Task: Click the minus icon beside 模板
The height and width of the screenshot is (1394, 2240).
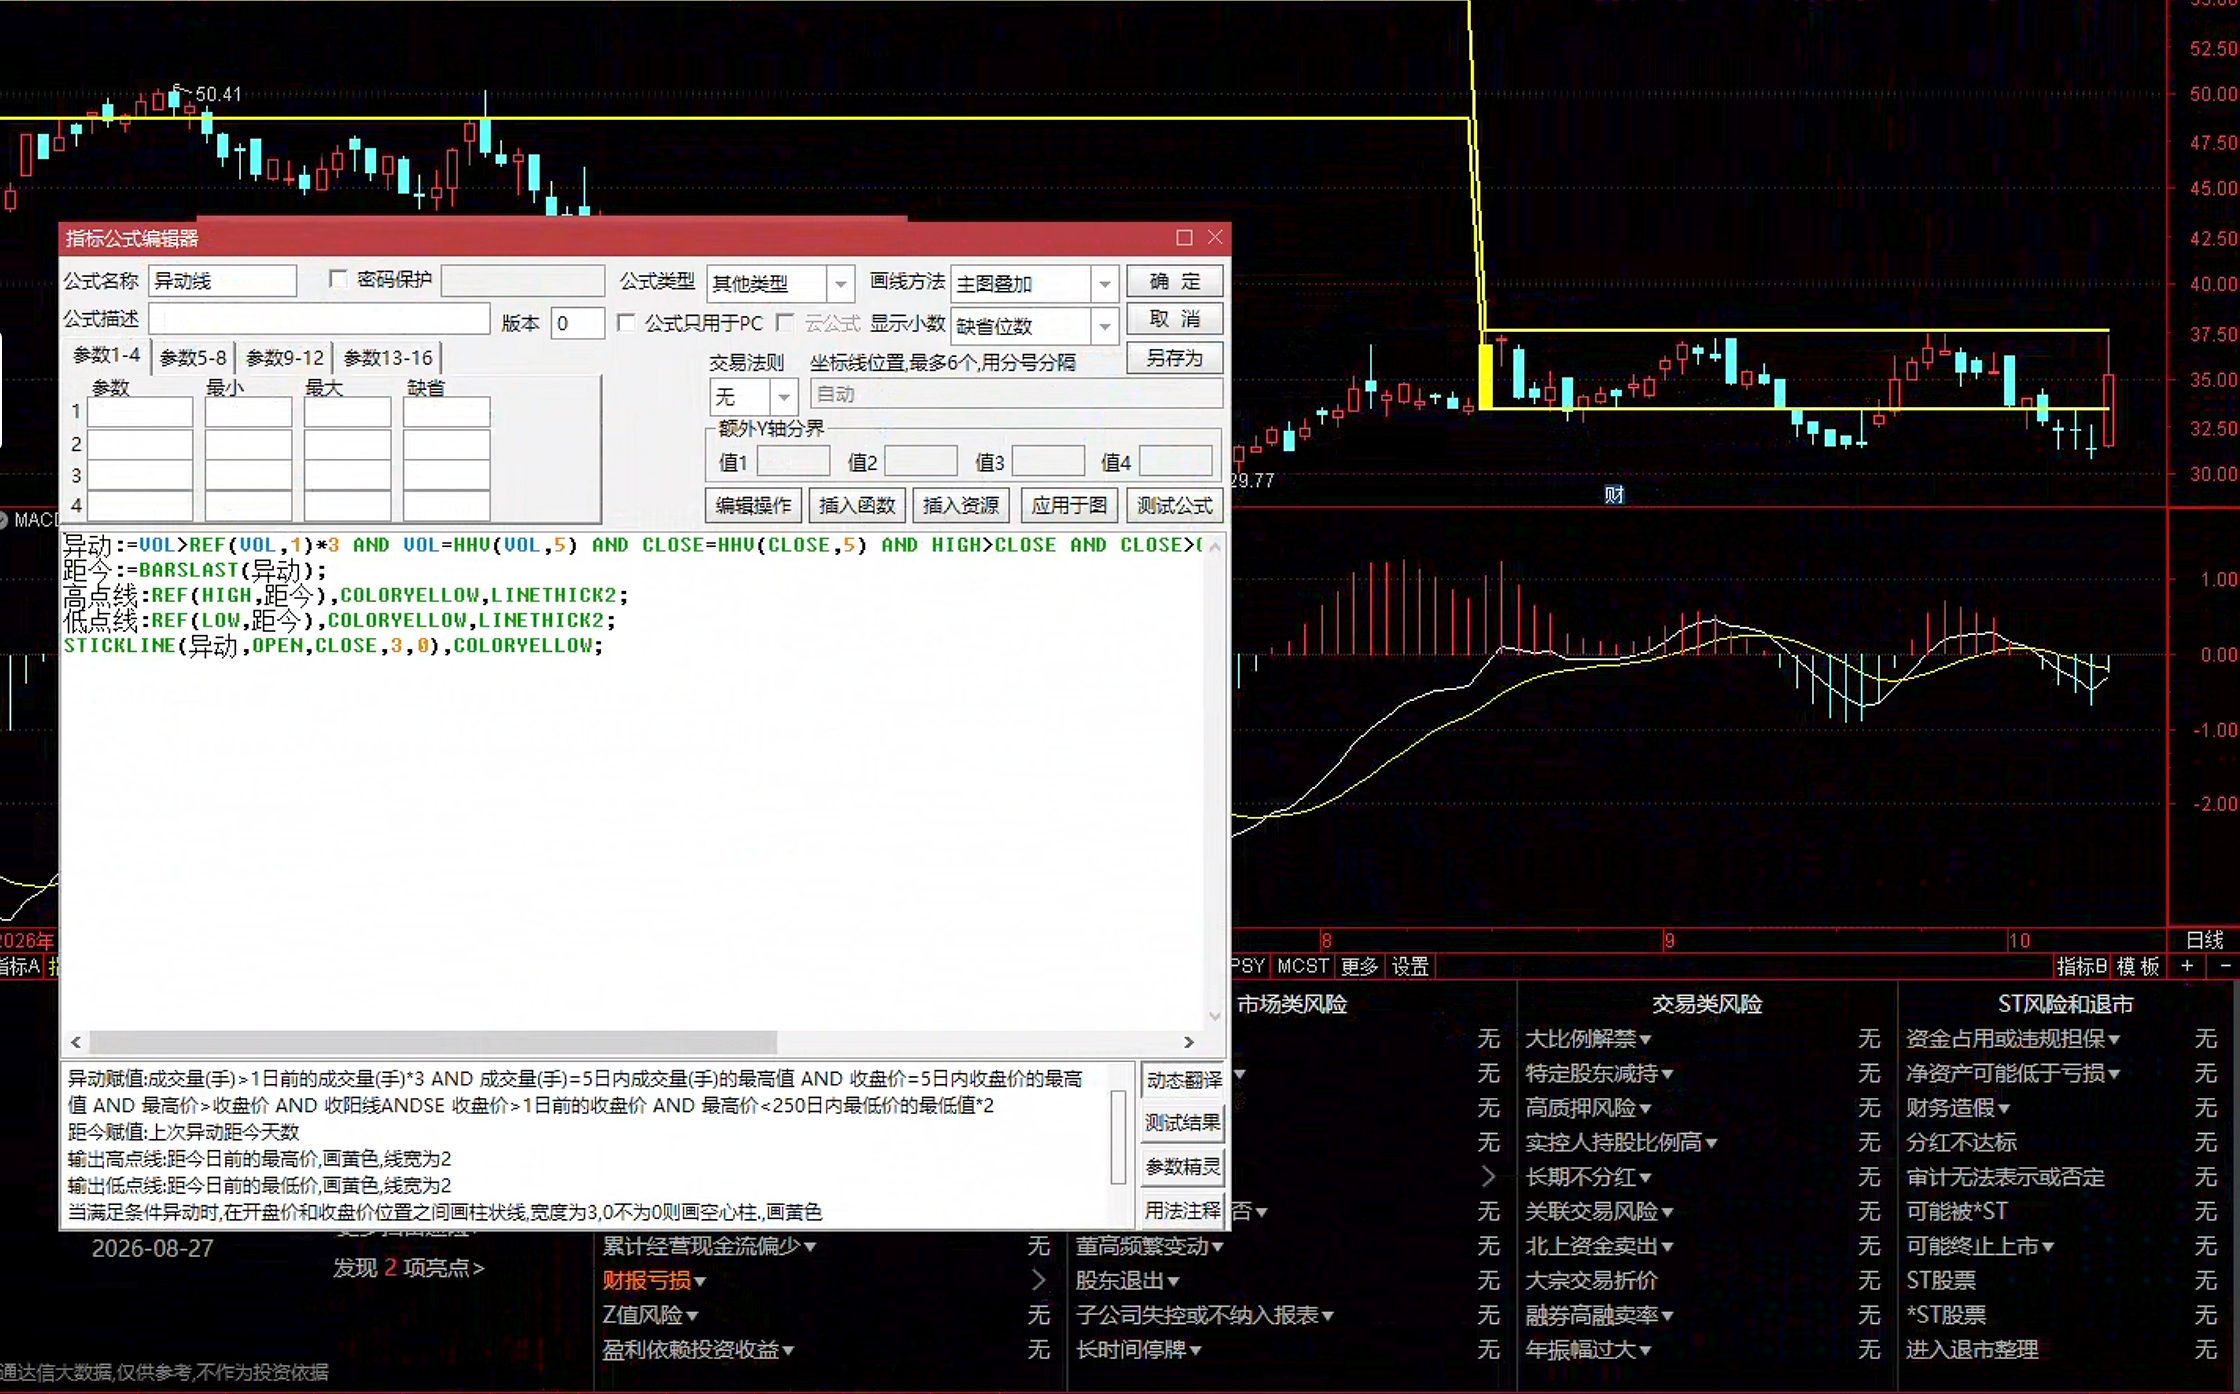Action: (2225, 966)
